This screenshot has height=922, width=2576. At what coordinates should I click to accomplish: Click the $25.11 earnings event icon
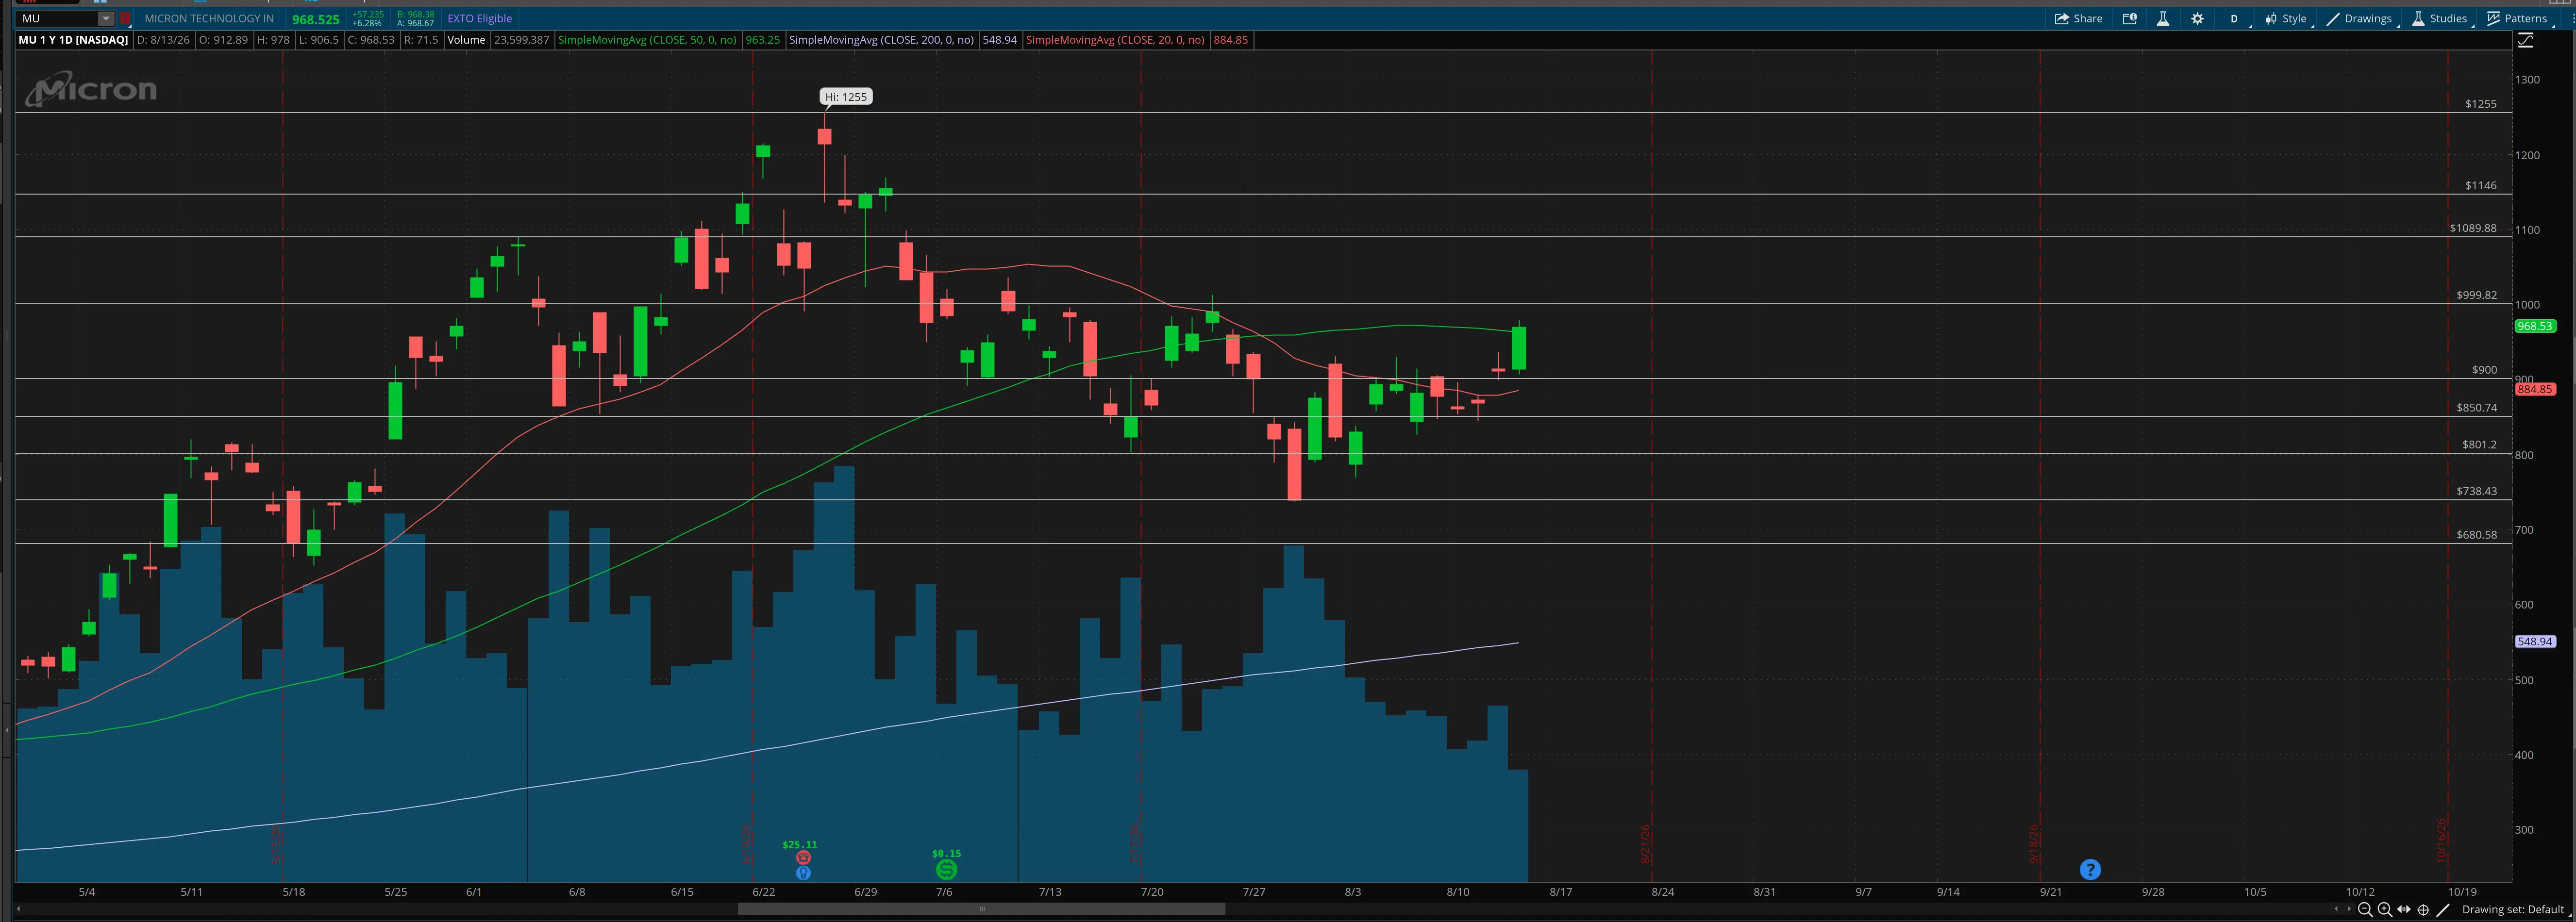tap(803, 857)
